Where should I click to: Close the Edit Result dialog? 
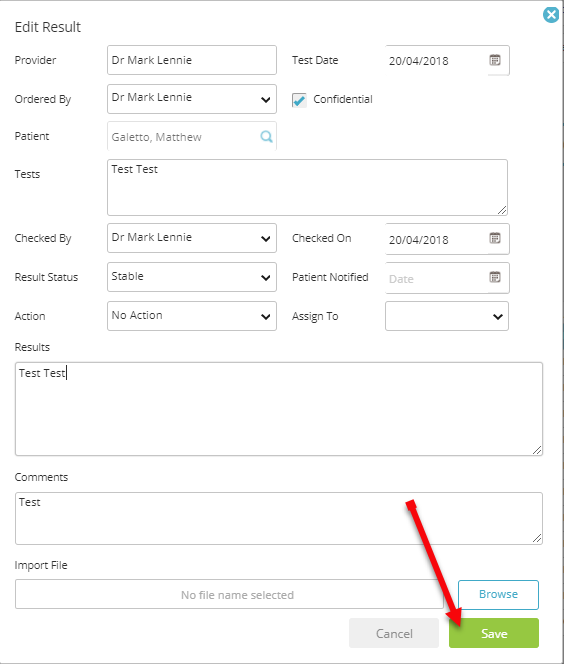pyautogui.click(x=551, y=15)
